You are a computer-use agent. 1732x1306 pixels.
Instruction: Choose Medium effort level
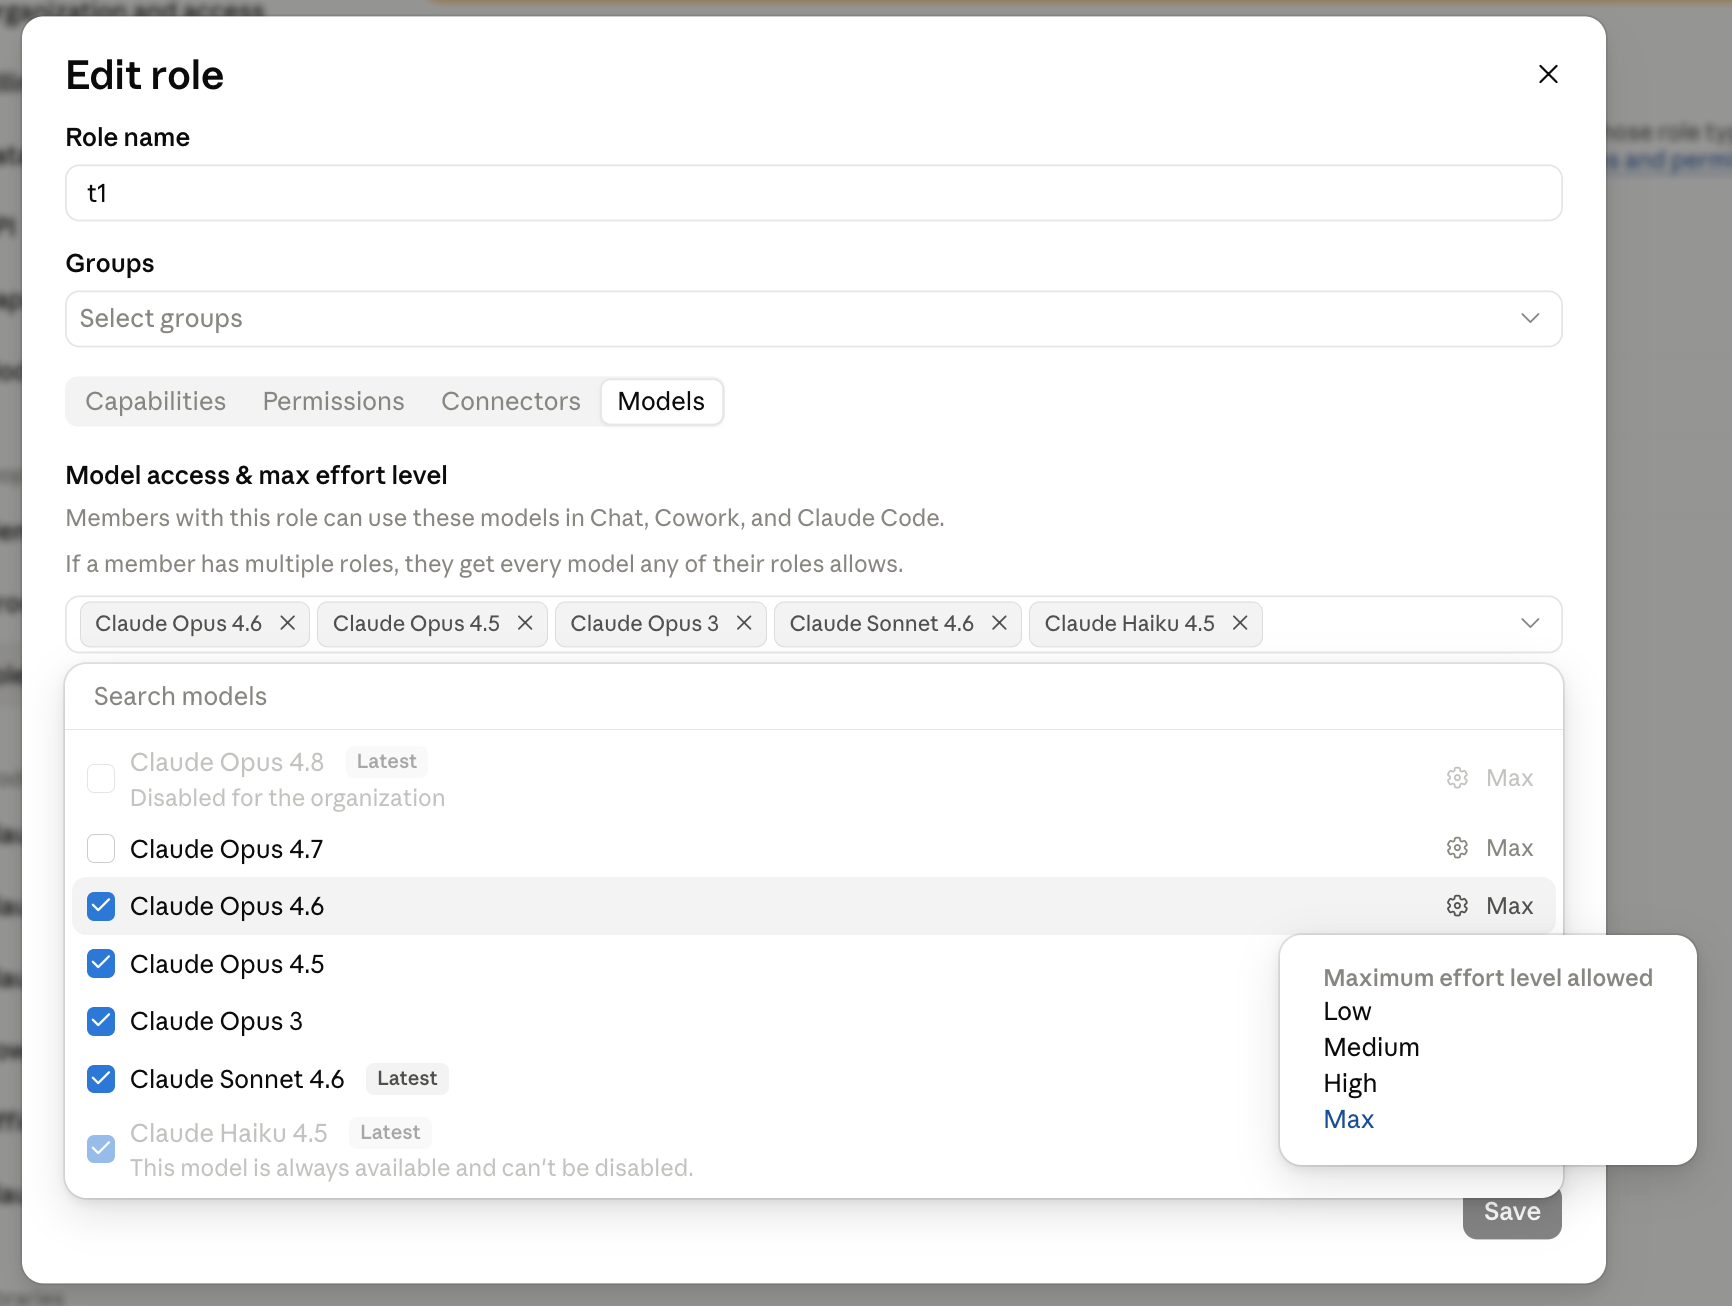coord(1371,1047)
